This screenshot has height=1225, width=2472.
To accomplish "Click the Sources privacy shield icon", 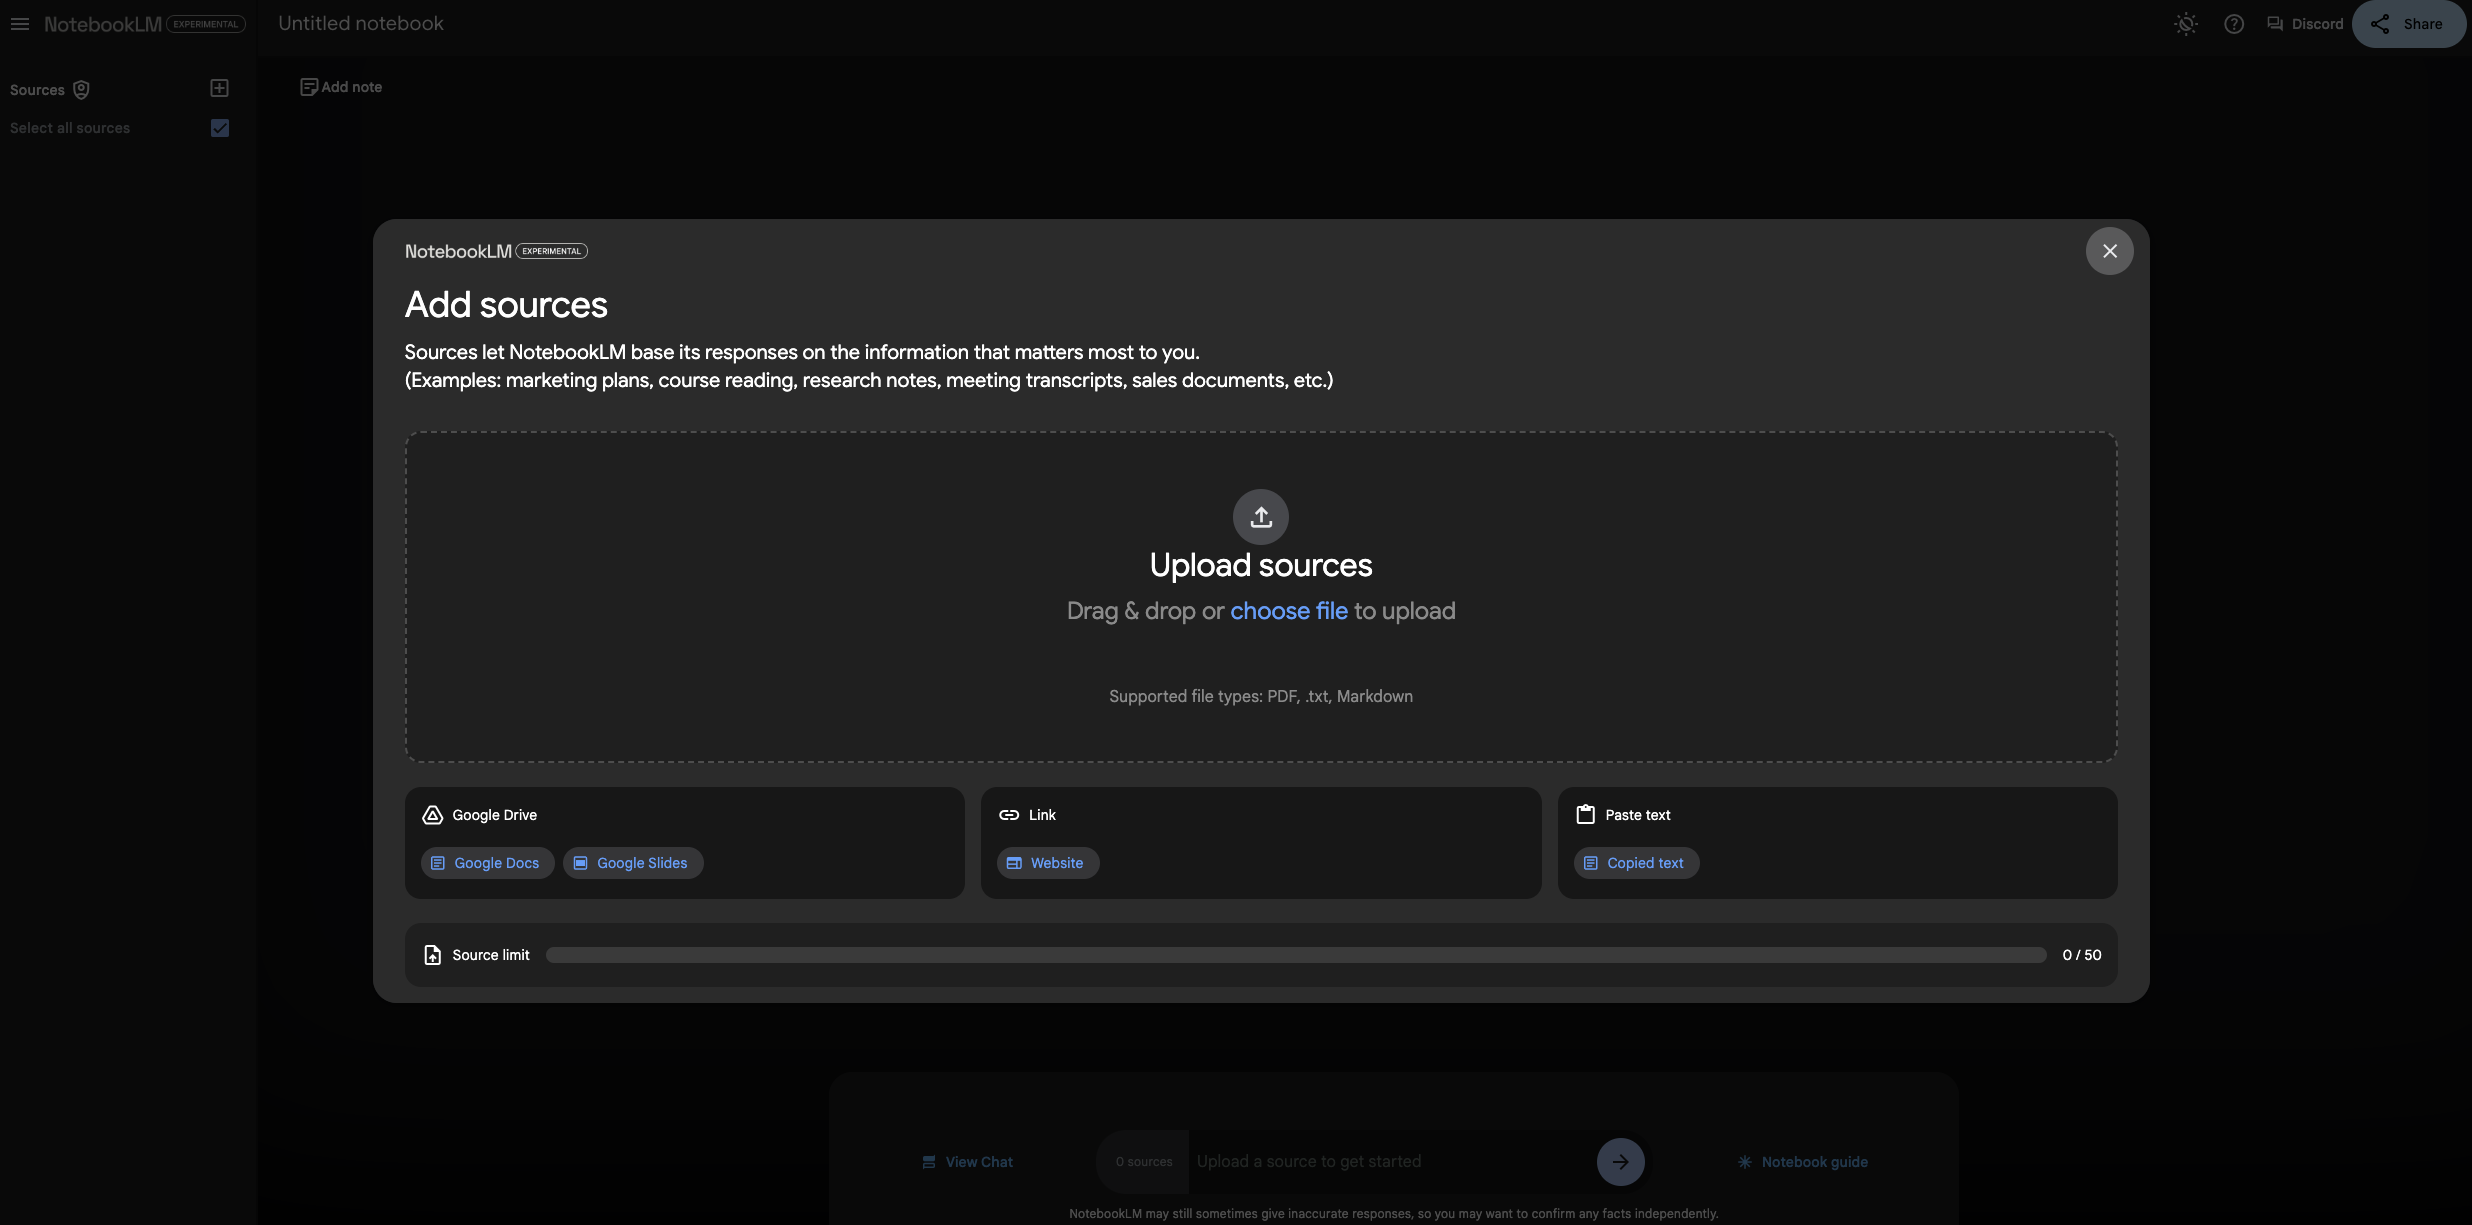I will [x=82, y=90].
